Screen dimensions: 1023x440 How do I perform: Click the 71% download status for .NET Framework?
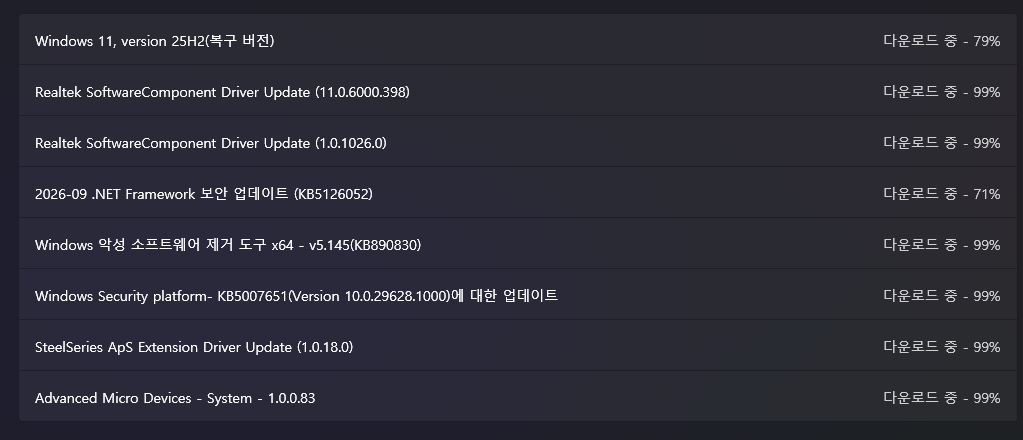[941, 194]
